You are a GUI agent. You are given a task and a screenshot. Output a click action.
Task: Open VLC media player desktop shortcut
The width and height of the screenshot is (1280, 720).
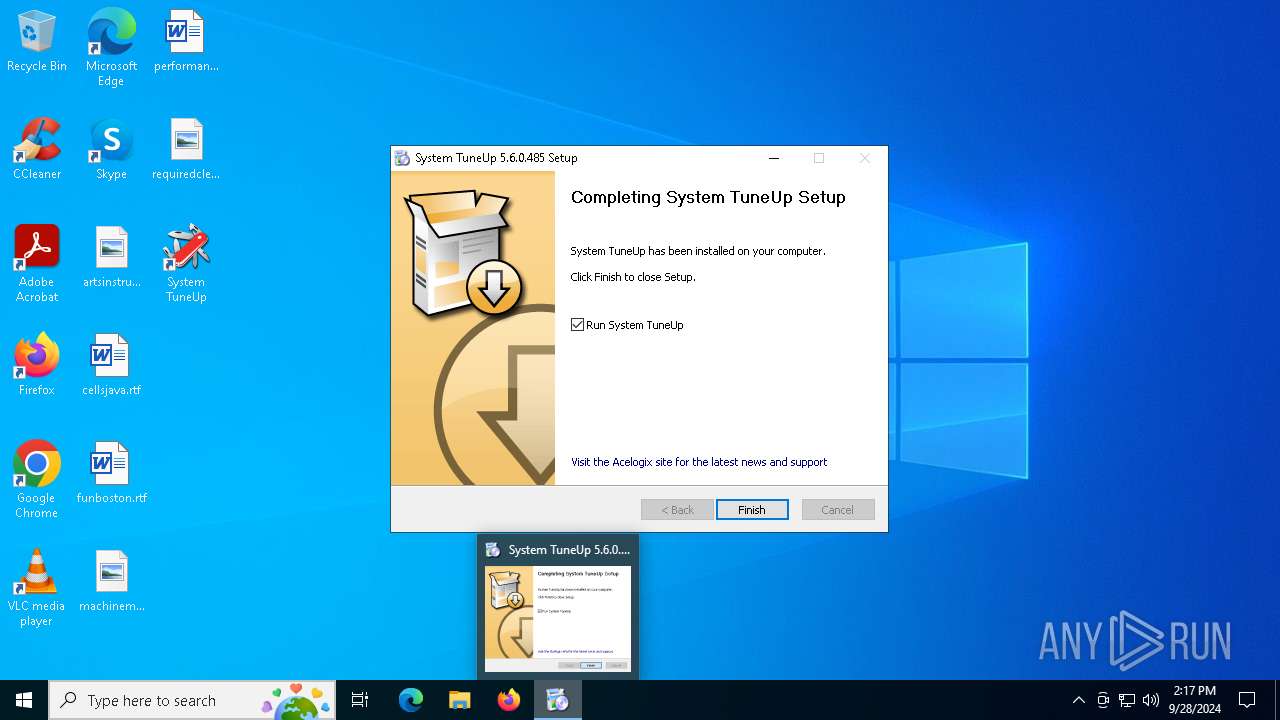point(37,588)
